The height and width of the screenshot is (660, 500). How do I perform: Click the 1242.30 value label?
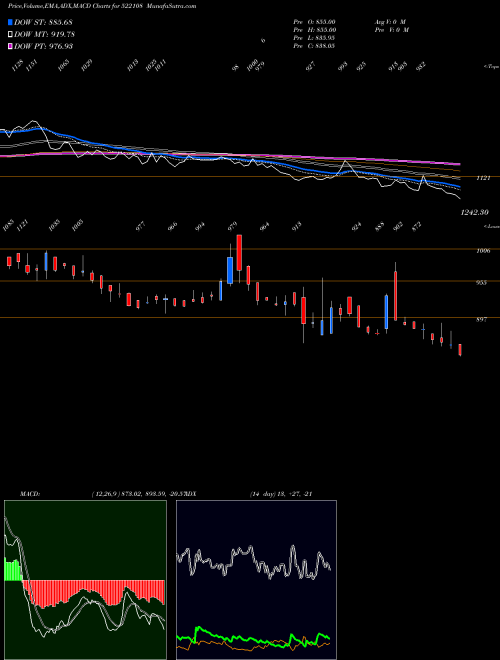pyautogui.click(x=474, y=213)
